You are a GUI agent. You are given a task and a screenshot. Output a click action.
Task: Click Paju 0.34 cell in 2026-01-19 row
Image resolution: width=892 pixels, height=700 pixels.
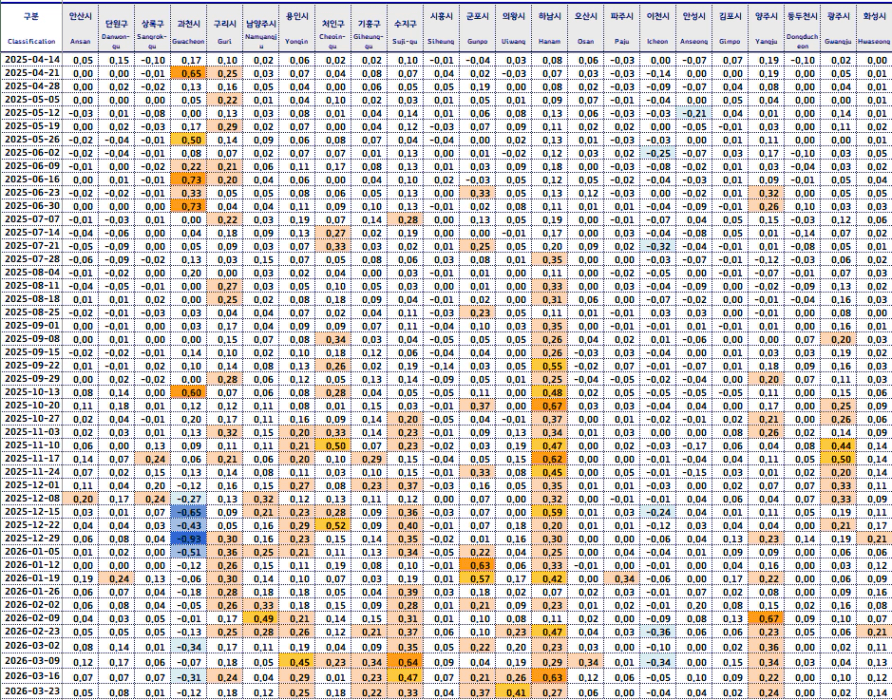click(622, 578)
